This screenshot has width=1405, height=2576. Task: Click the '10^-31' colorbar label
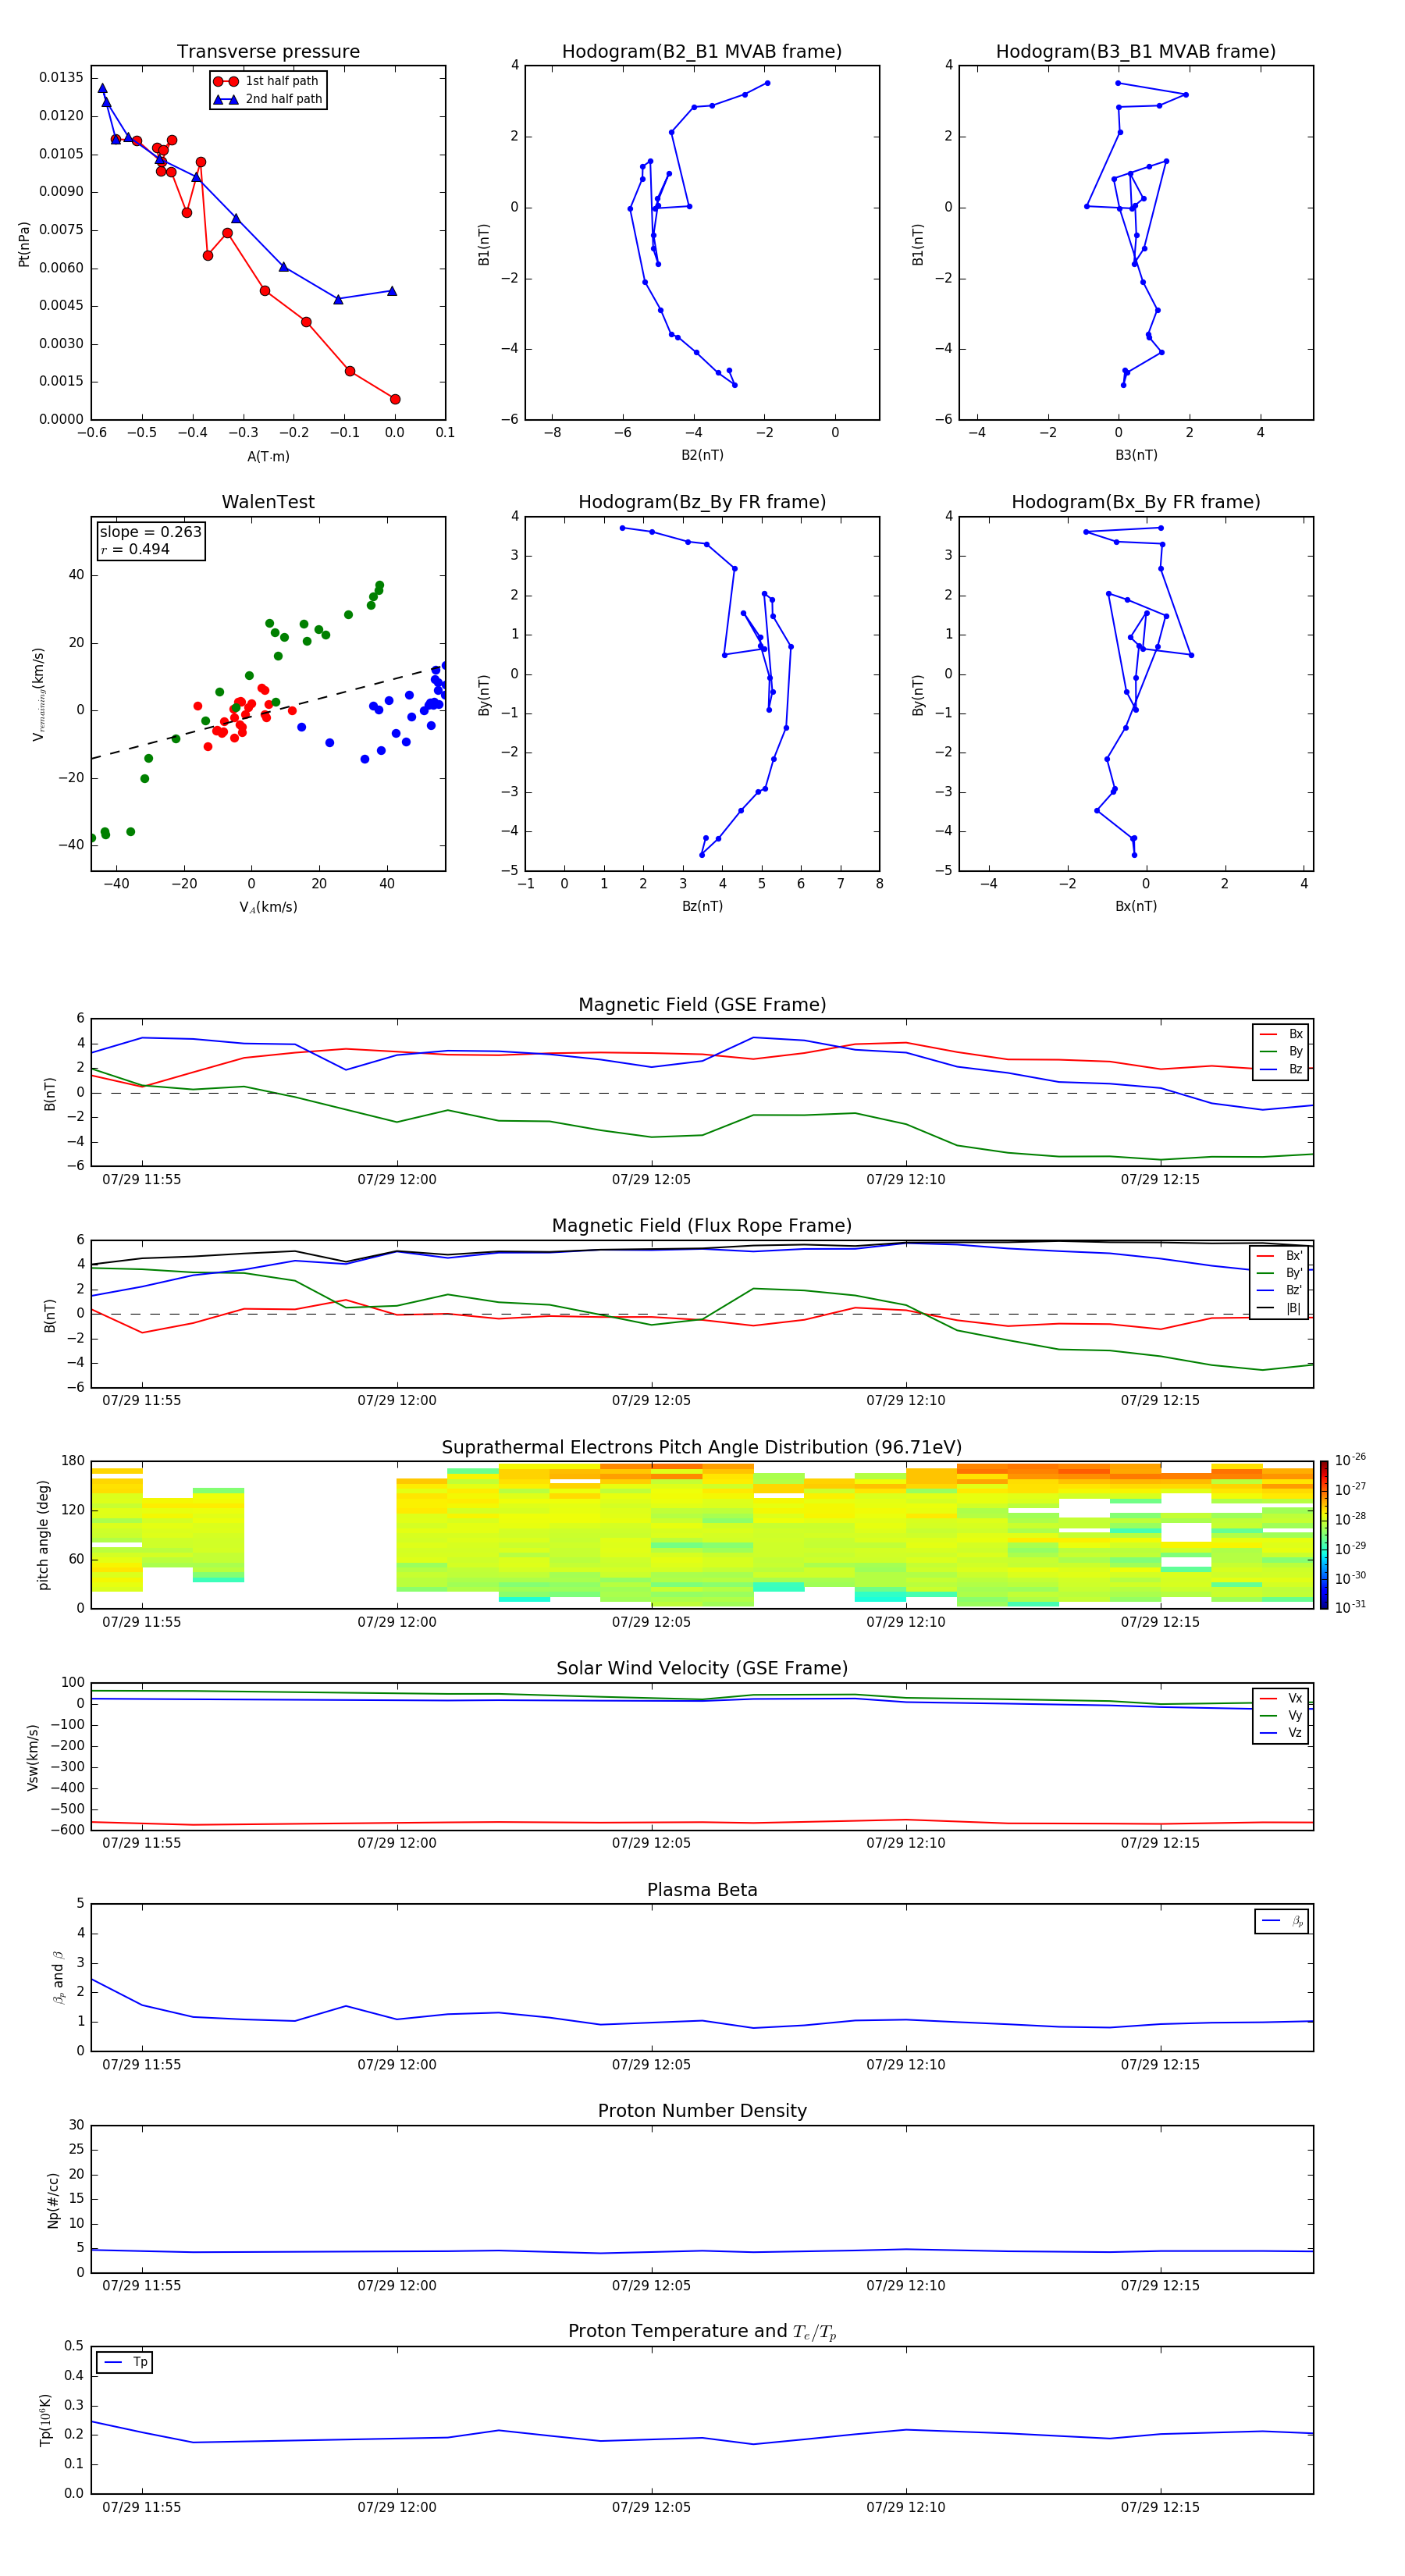click(1350, 1607)
